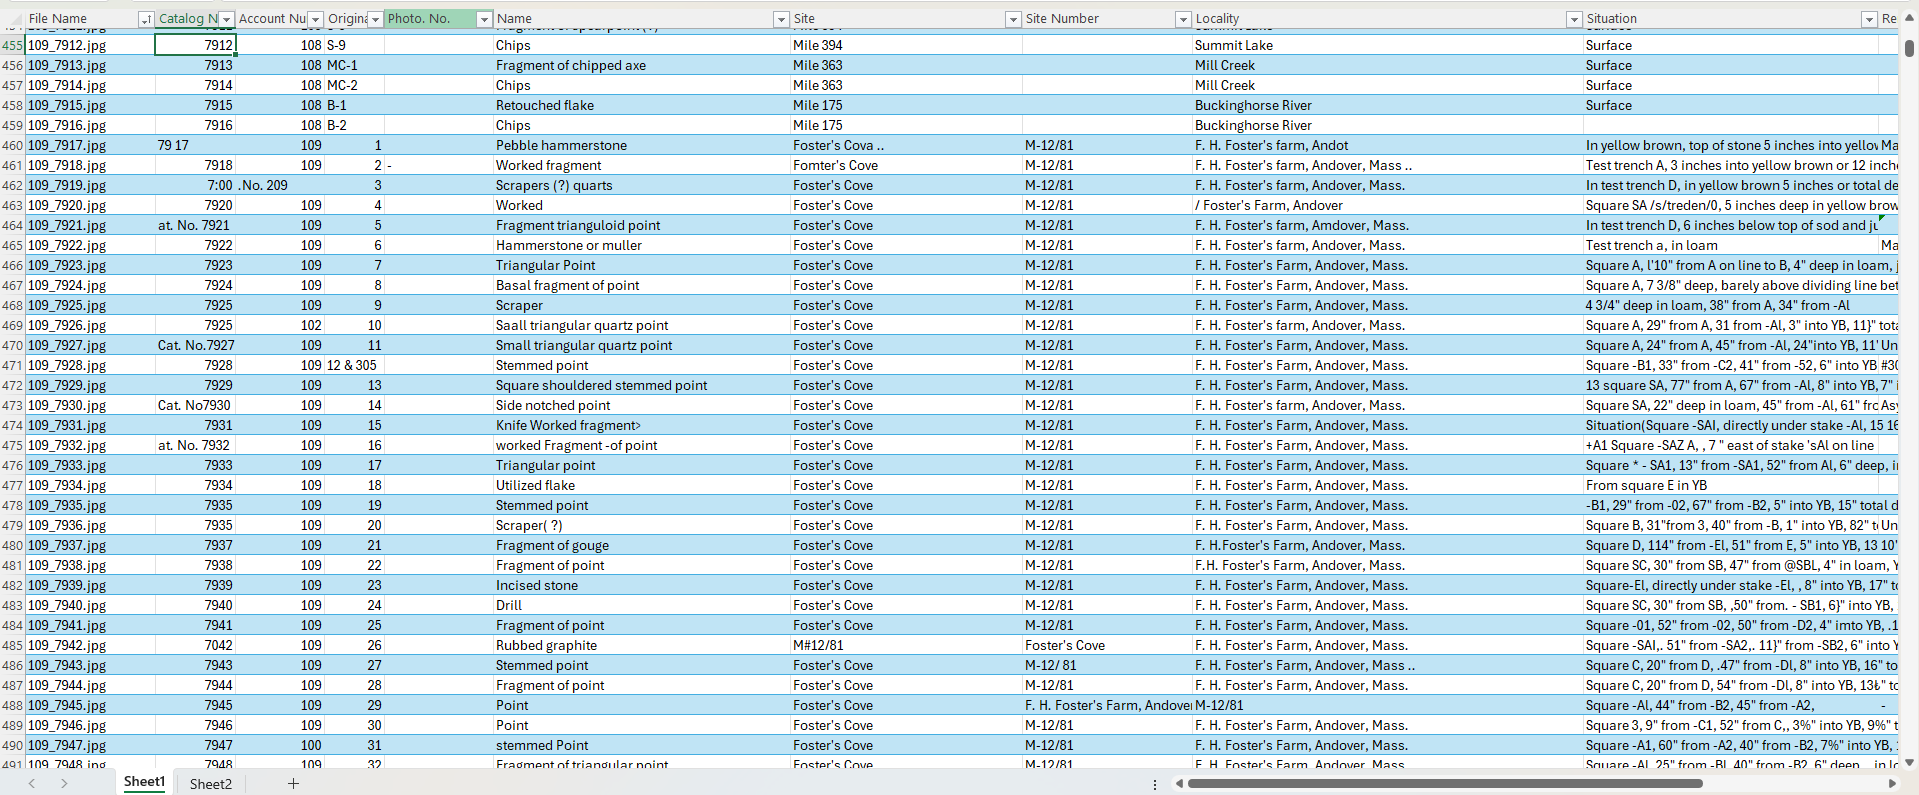This screenshot has width=1919, height=795.
Task: Add a new sheet with plus icon
Action: pos(293,783)
